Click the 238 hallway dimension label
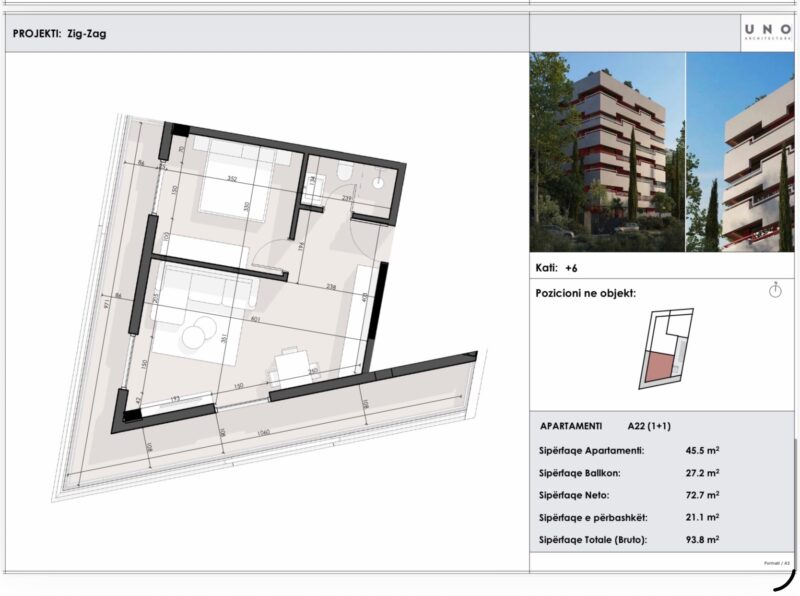Image resolution: width=800 pixels, height=596 pixels. click(331, 287)
